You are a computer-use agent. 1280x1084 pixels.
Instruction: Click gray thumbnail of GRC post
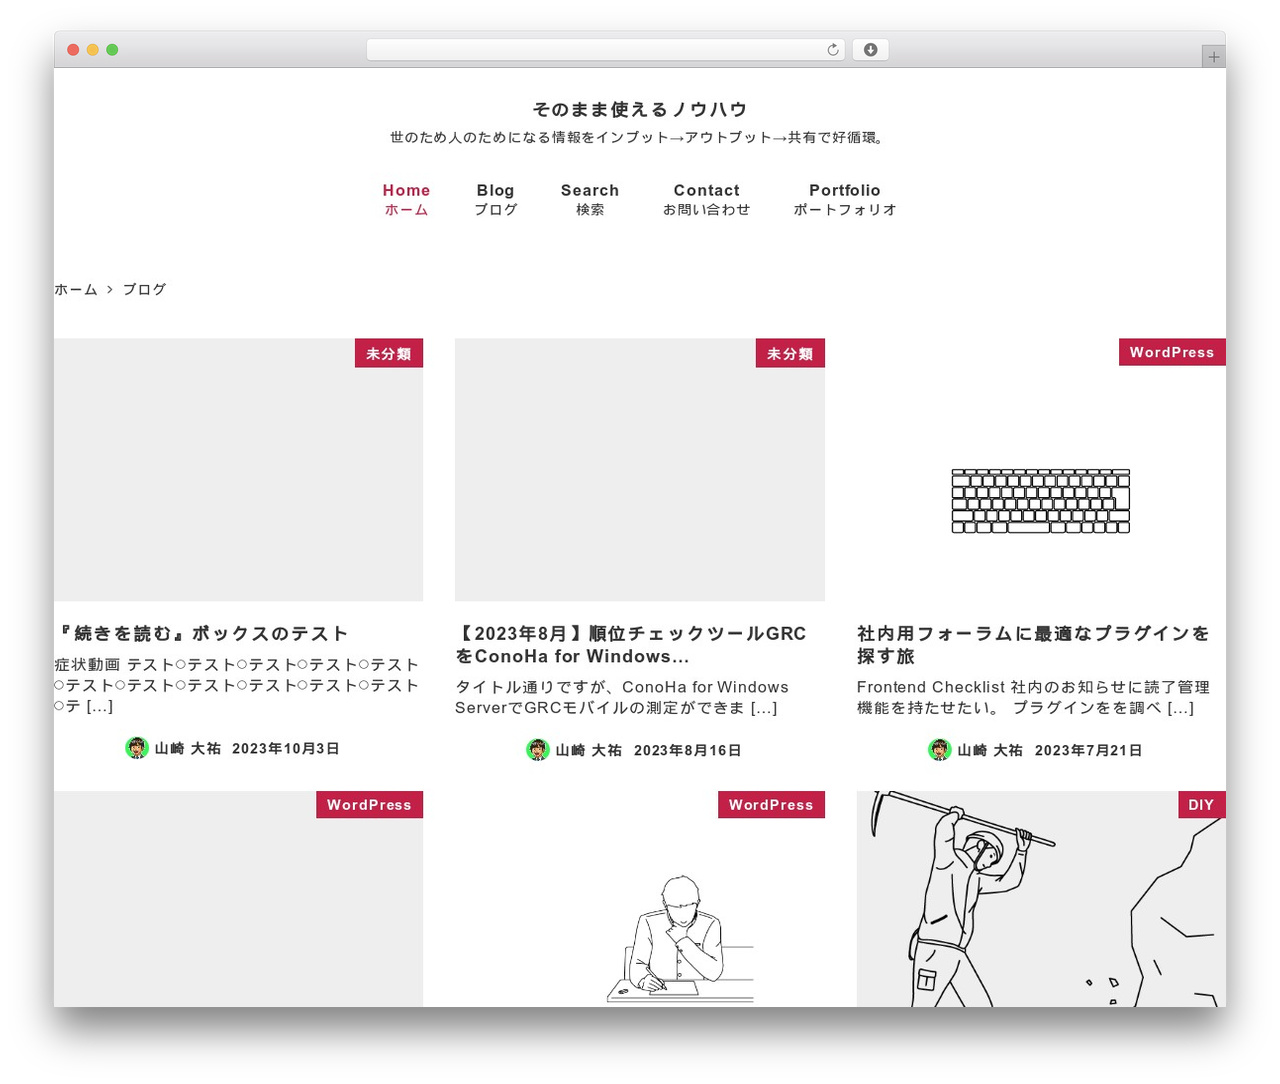pos(640,470)
